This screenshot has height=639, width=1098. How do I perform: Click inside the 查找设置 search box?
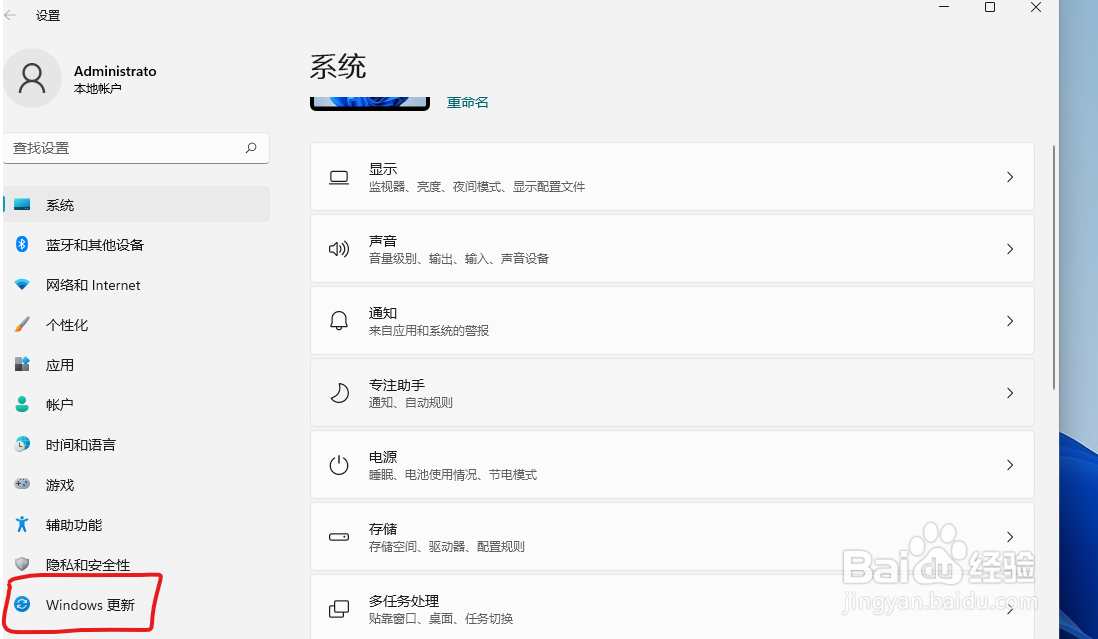137,147
